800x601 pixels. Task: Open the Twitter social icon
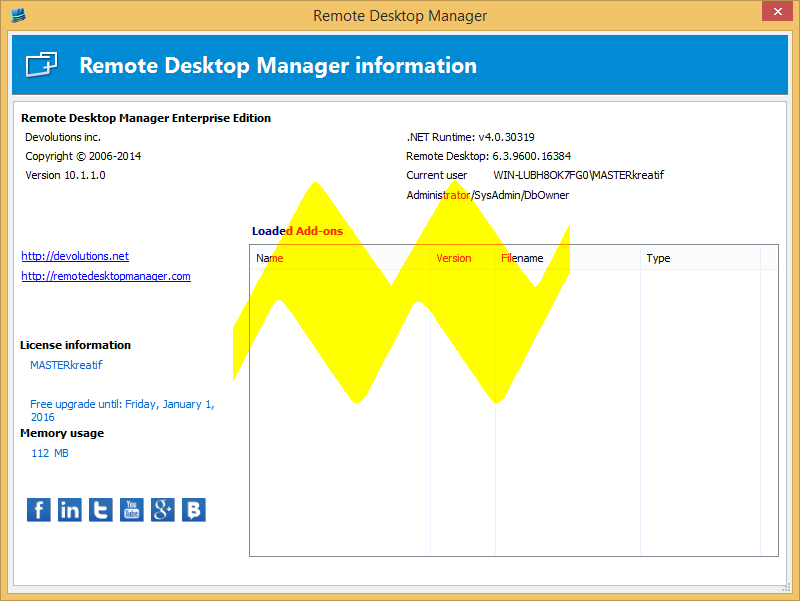tap(101, 510)
